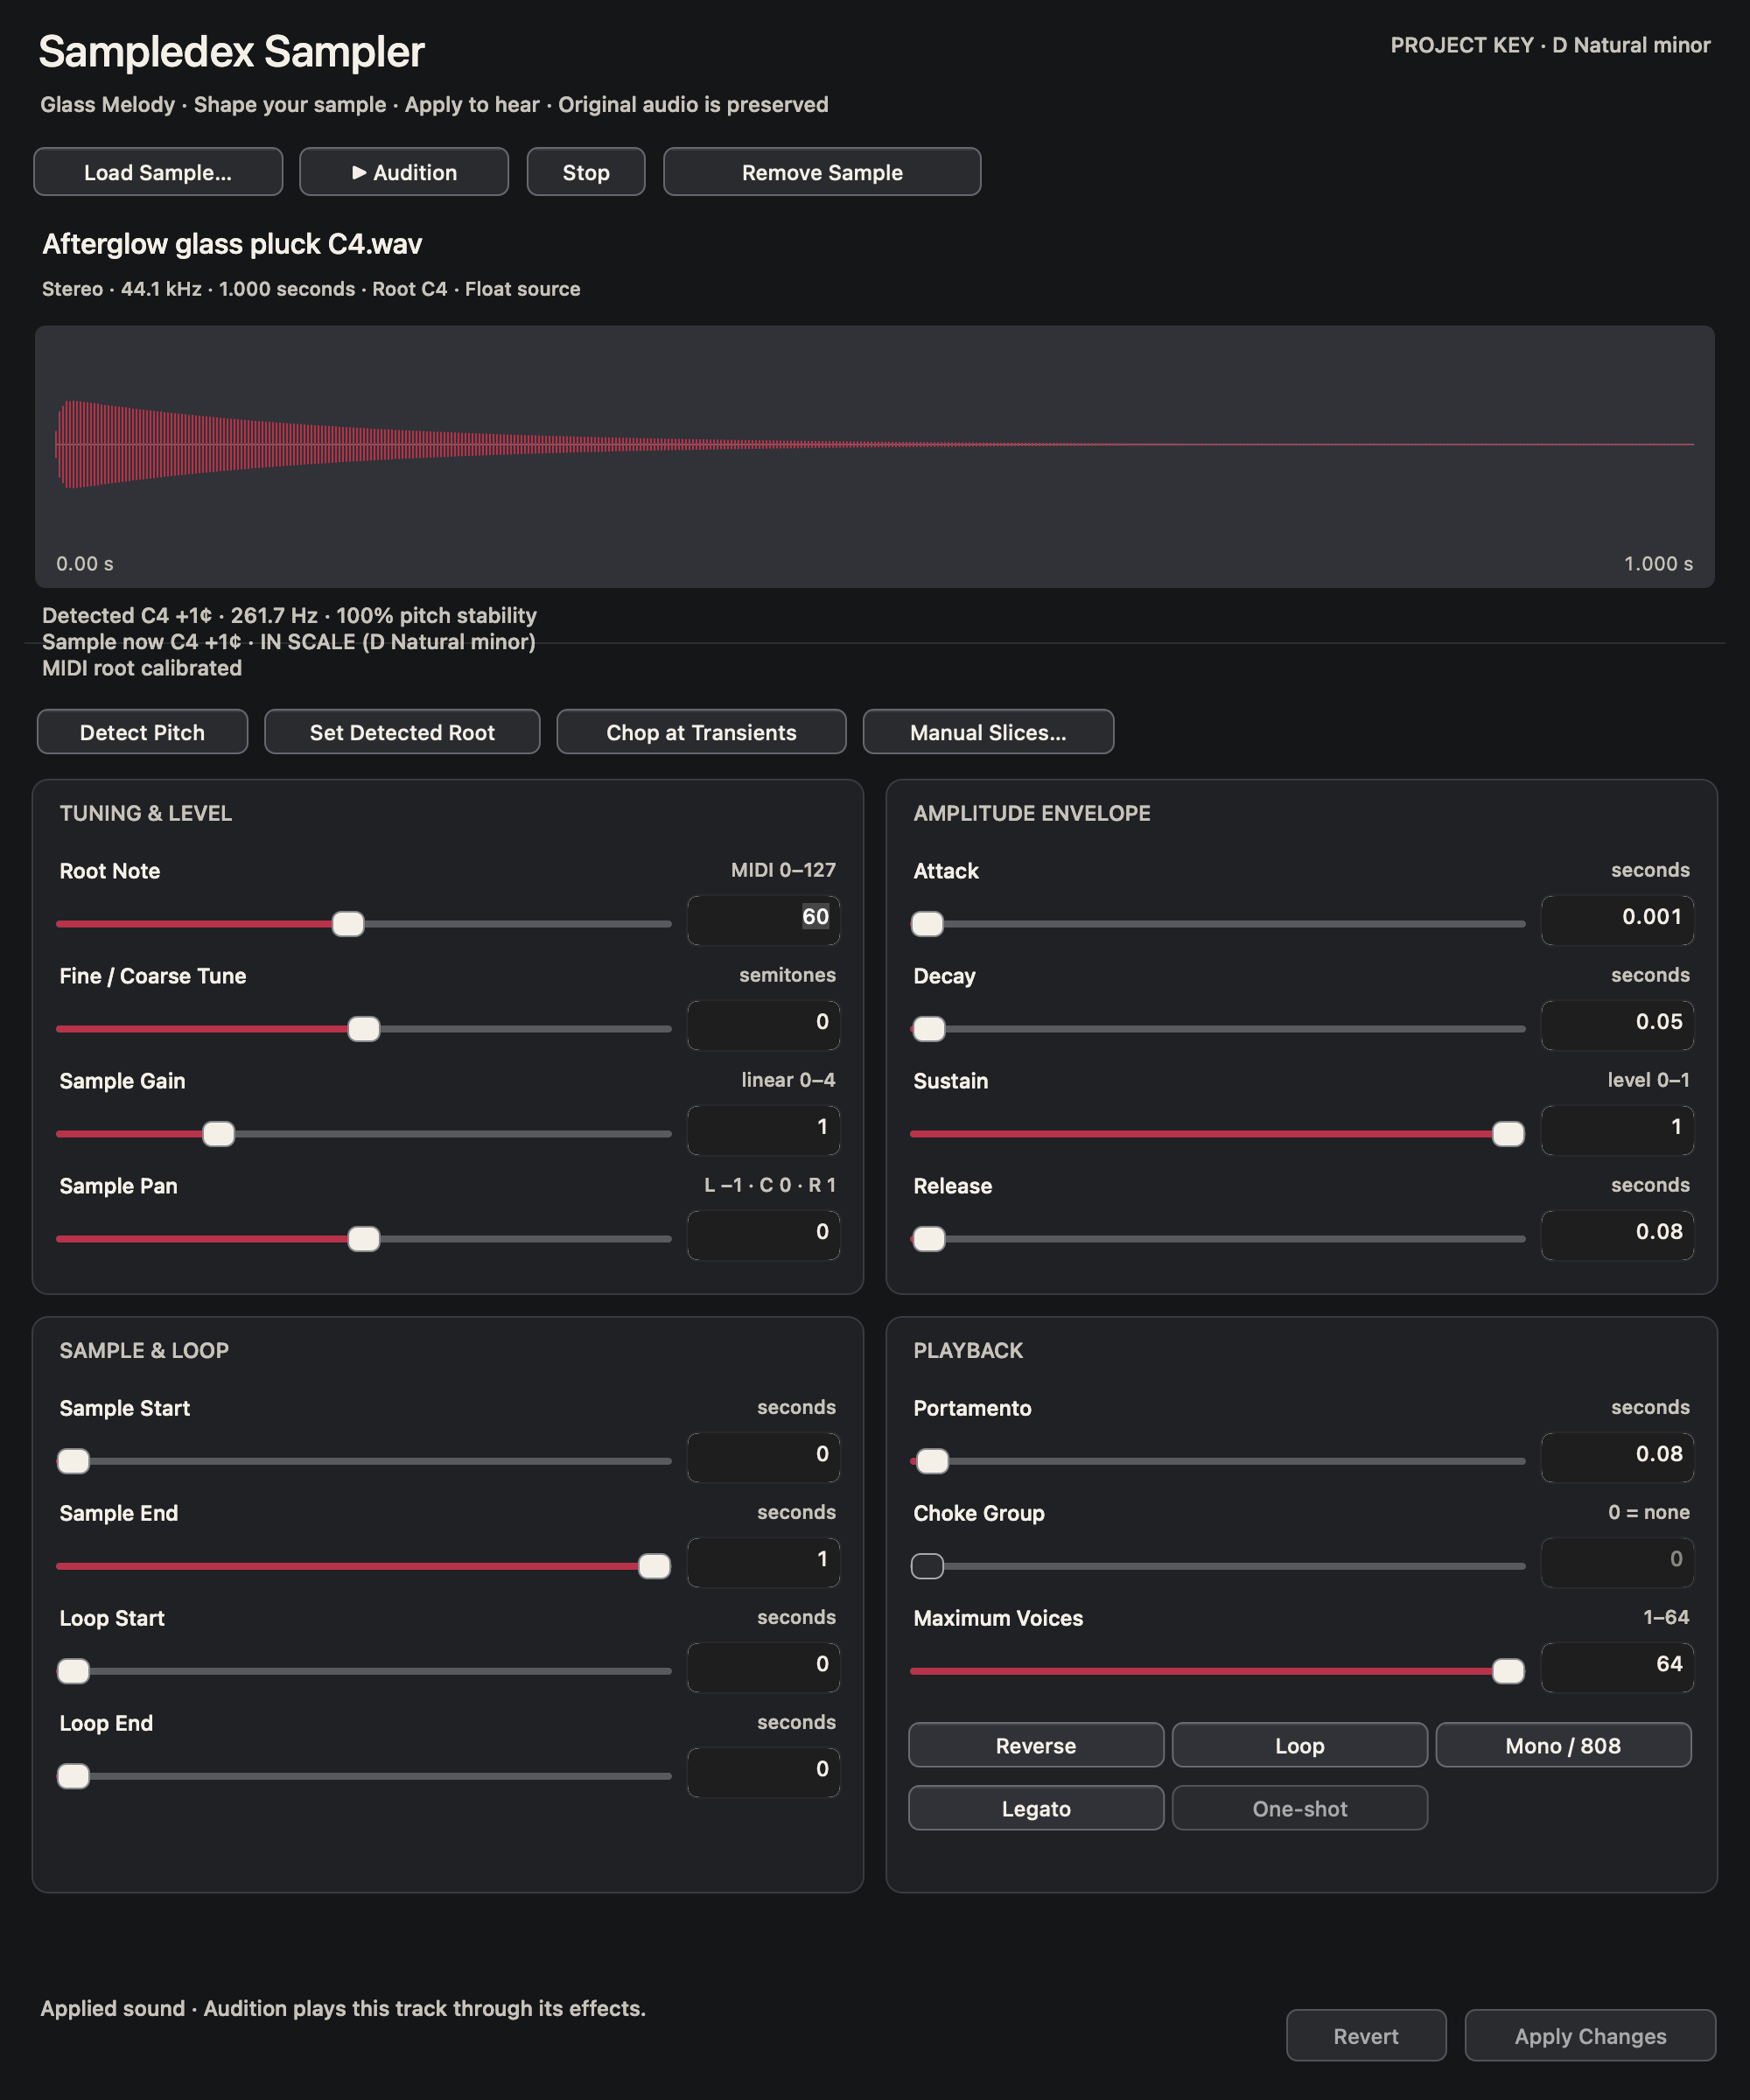Run Detect Pitch on the sample

(142, 732)
